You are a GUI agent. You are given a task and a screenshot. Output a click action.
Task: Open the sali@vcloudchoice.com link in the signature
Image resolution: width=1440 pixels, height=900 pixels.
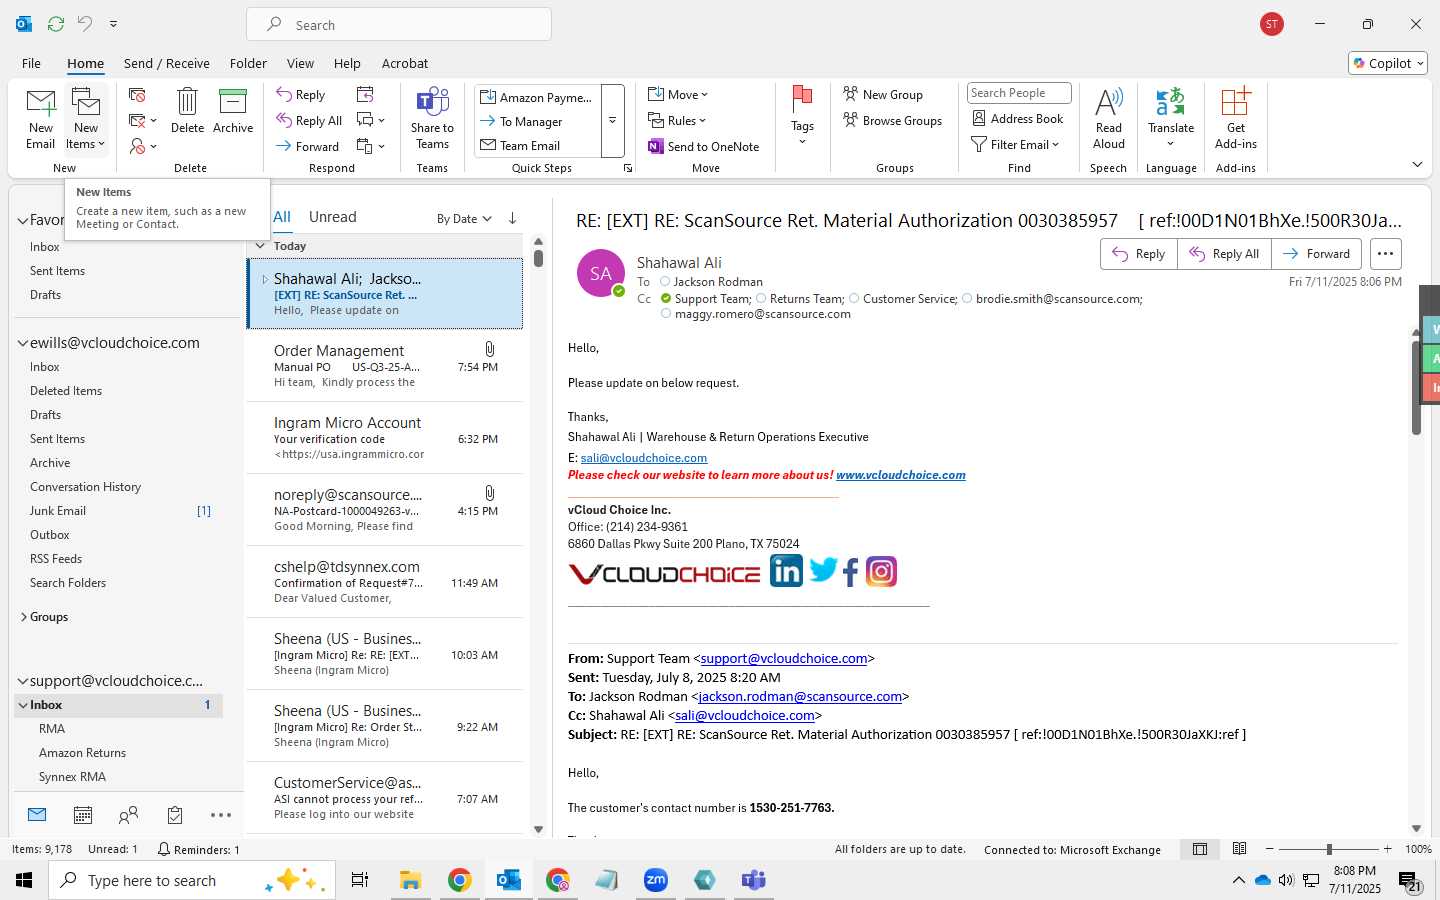[x=644, y=458]
